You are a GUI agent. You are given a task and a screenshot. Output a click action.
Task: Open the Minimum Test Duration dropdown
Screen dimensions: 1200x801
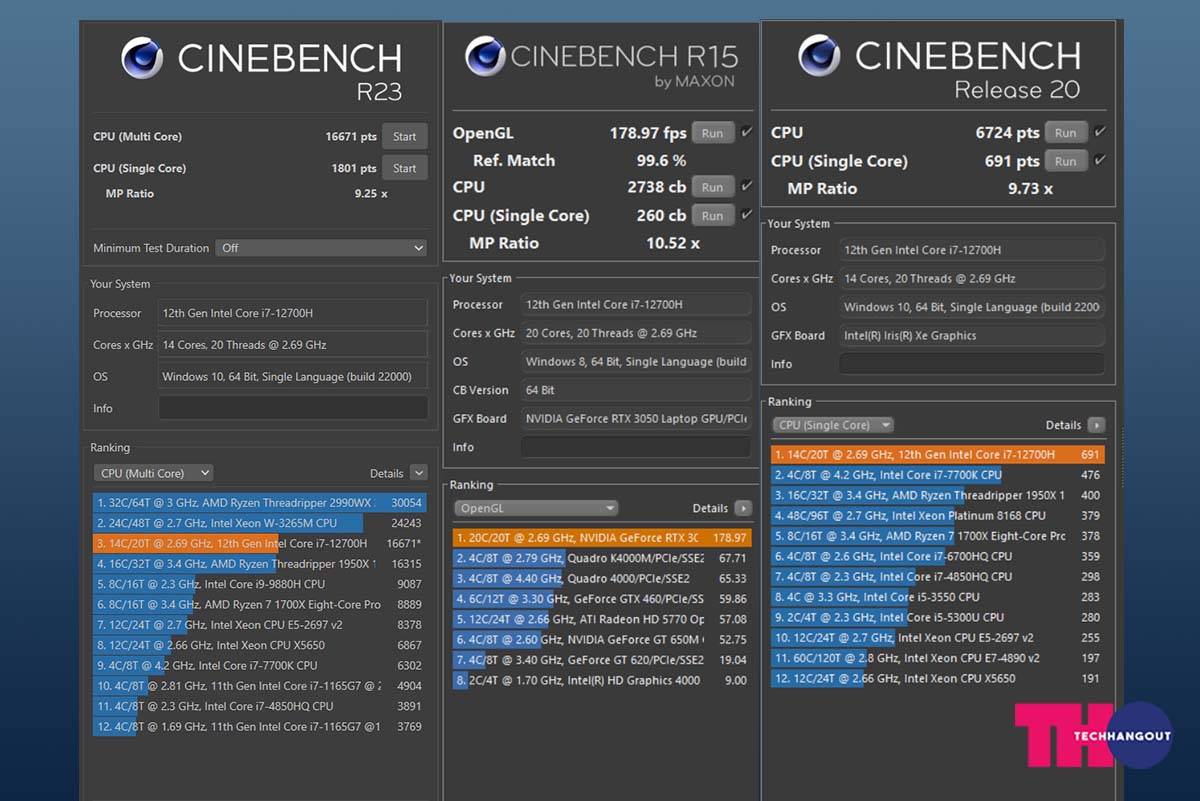(x=322, y=248)
